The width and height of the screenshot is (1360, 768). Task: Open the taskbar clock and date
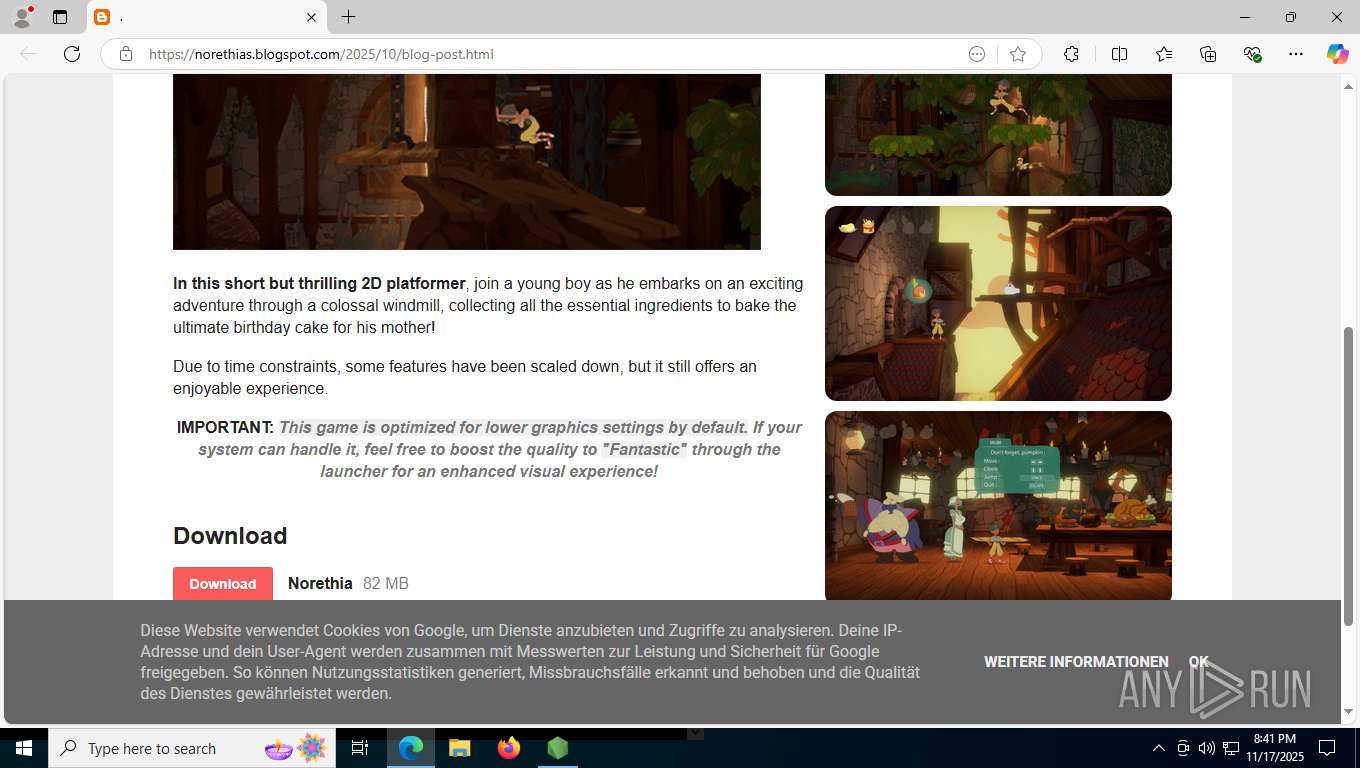pyautogui.click(x=1275, y=748)
